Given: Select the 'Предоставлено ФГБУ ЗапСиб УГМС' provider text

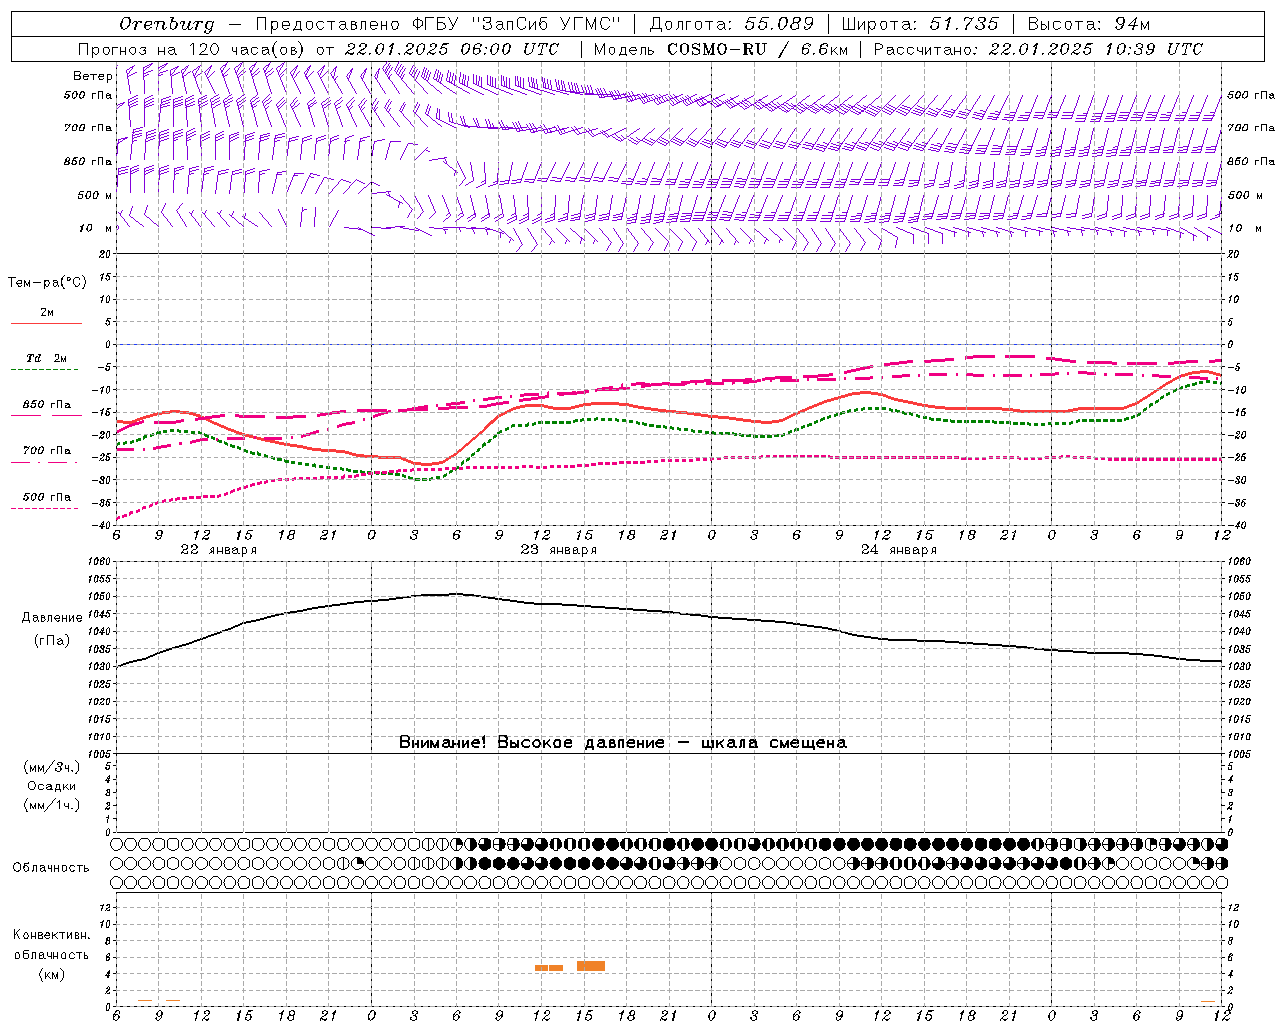Looking at the screenshot, I should pyautogui.click(x=438, y=24).
